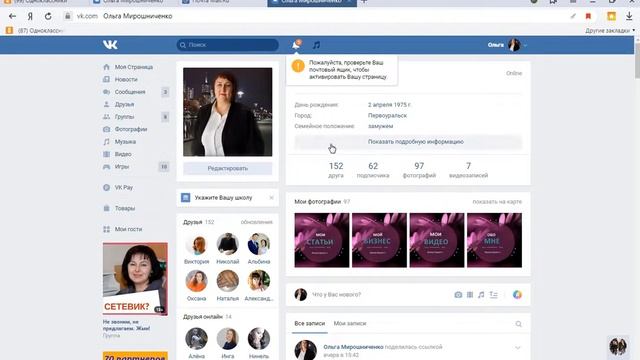Attach photo with the camera icon

pos(458,295)
